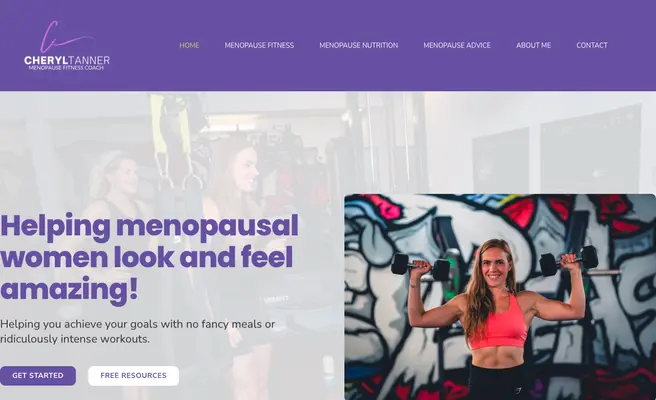Image resolution: width=656 pixels, height=400 pixels.
Task: Click the FREE RESOURCES button
Action: coord(133,376)
